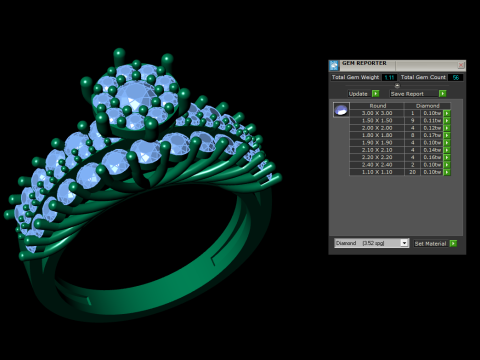Collapse the panel with the small round toggle
Screen dimensions: 480x360
(x=397, y=85)
